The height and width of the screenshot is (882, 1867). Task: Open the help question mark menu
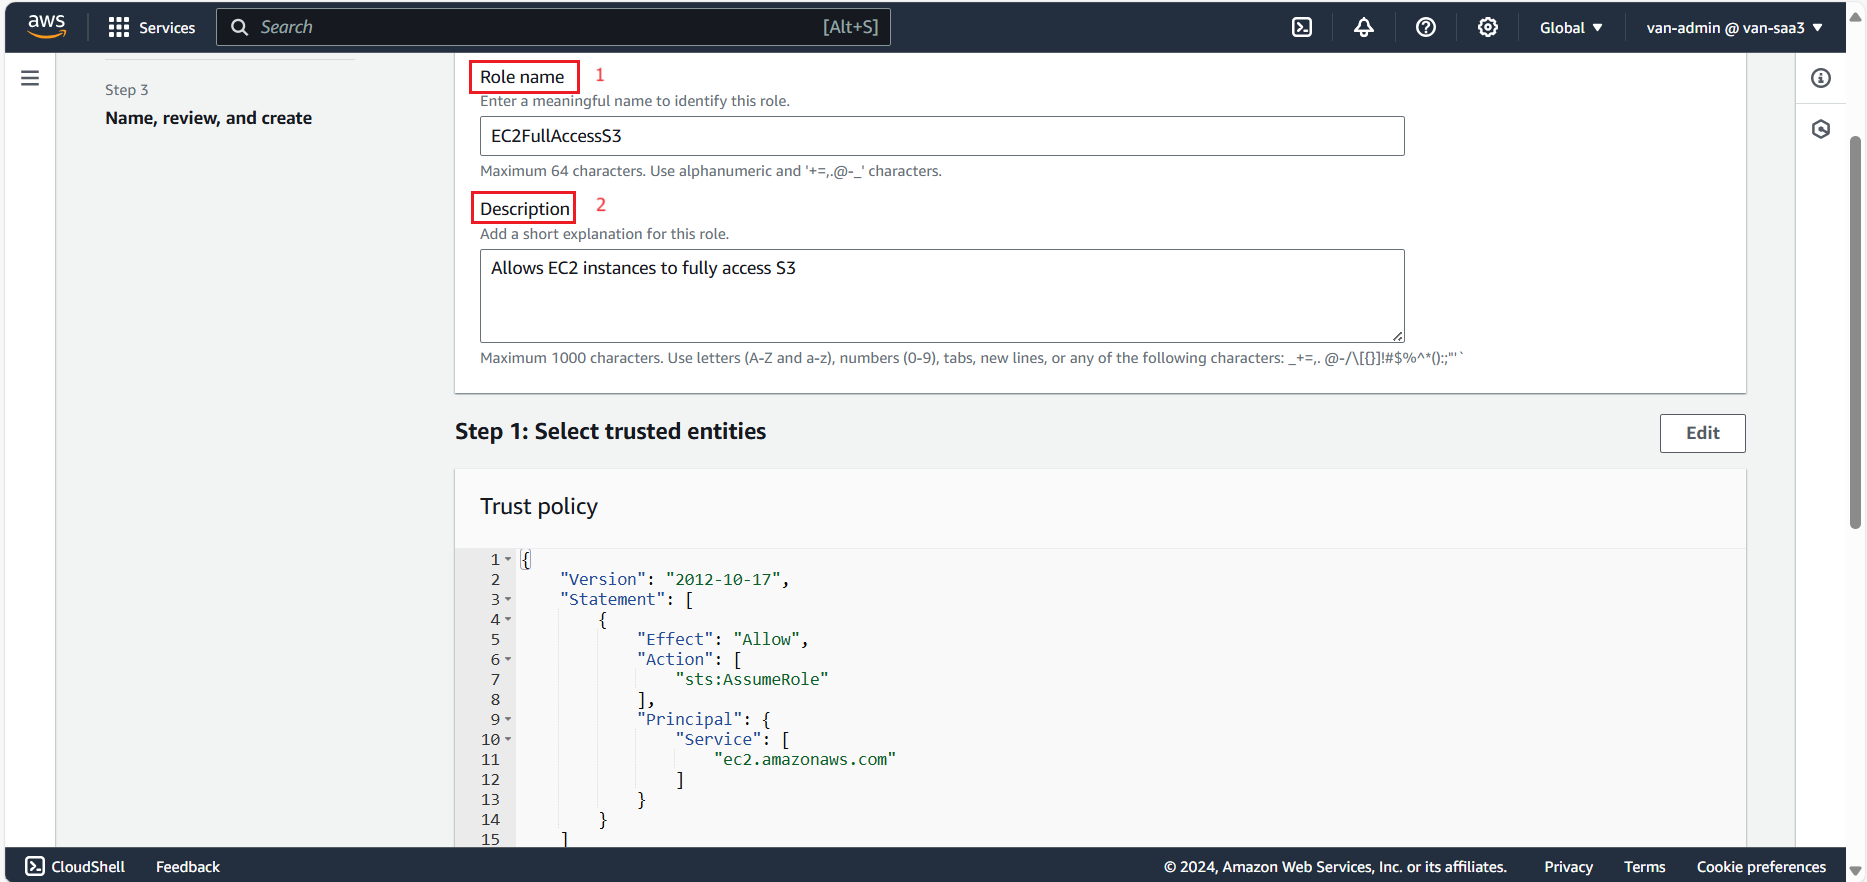coord(1426,27)
